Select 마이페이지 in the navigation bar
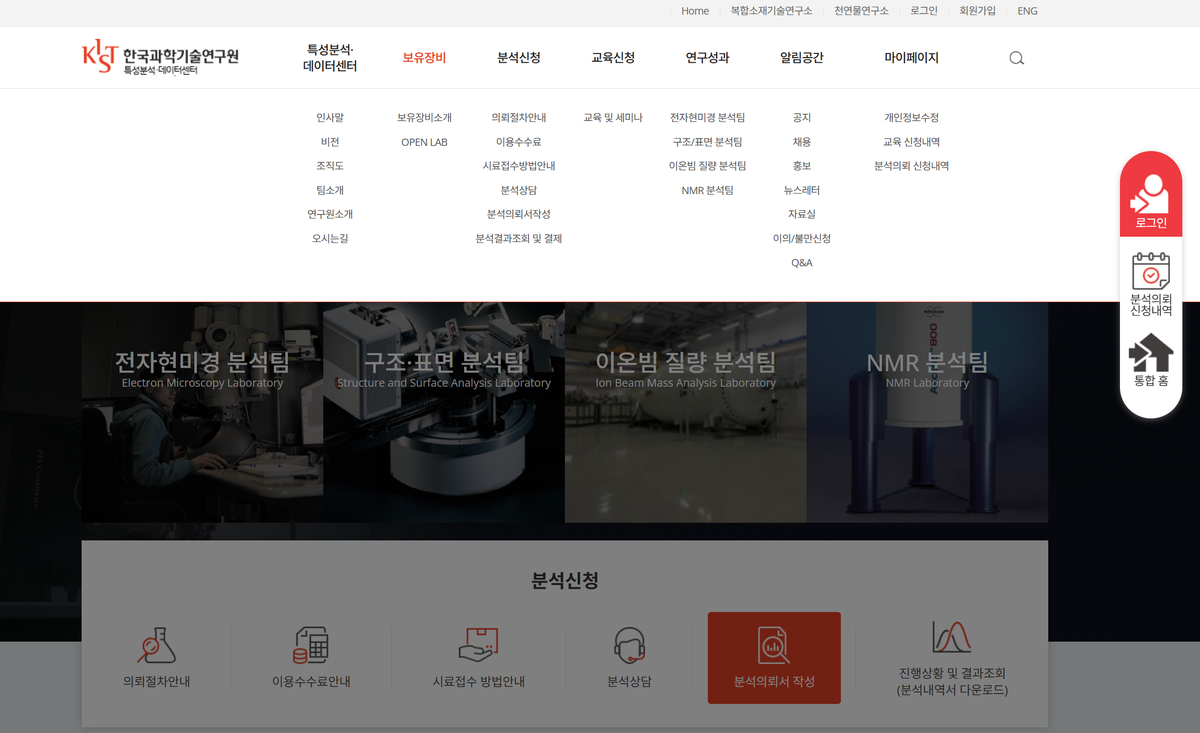Viewport: 1200px width, 733px height. point(911,58)
